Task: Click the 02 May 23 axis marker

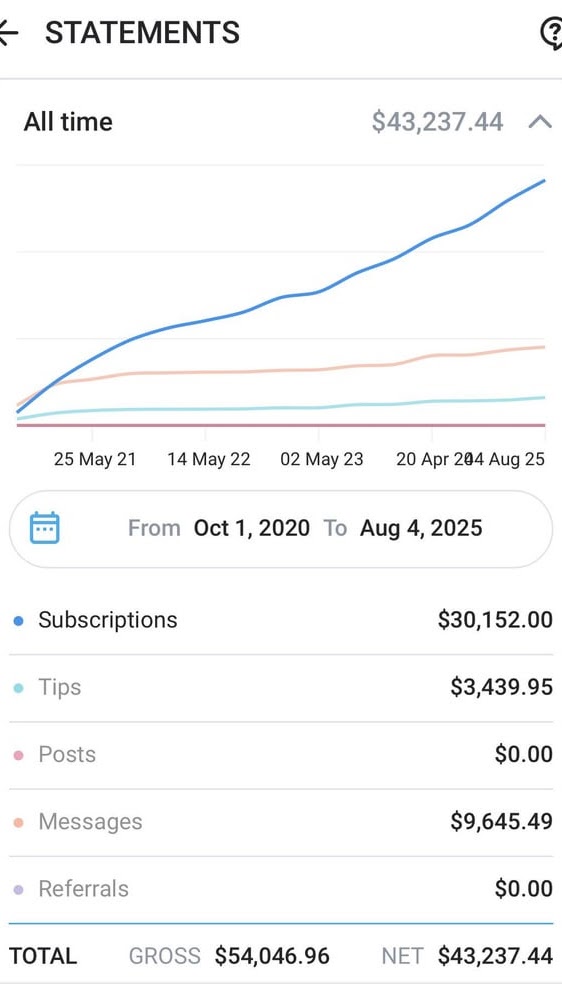Action: tap(321, 459)
